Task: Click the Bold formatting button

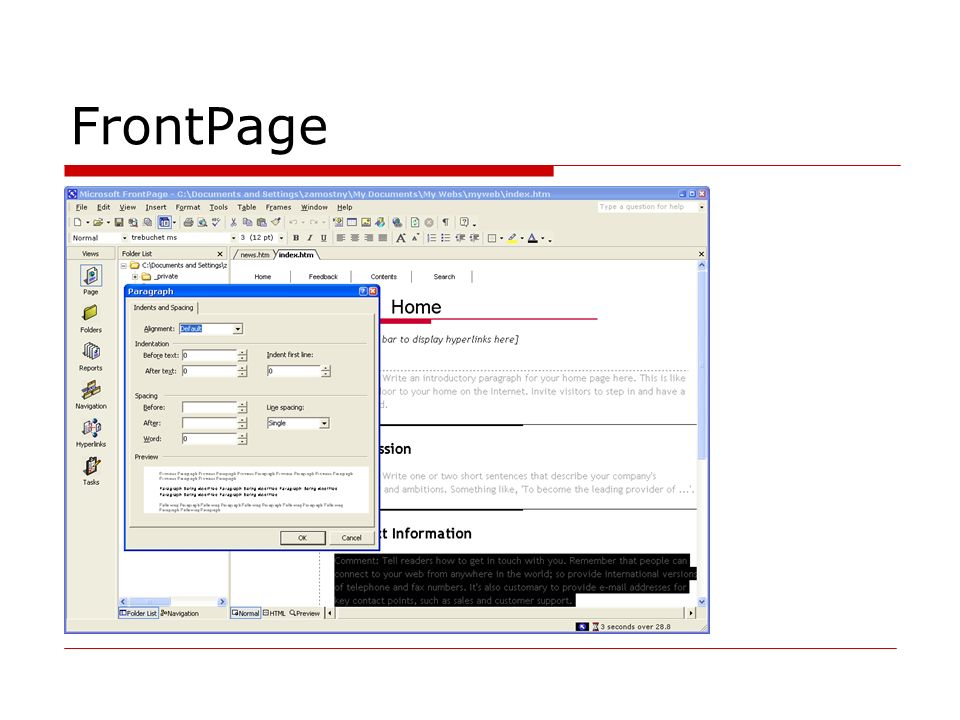Action: click(x=296, y=238)
